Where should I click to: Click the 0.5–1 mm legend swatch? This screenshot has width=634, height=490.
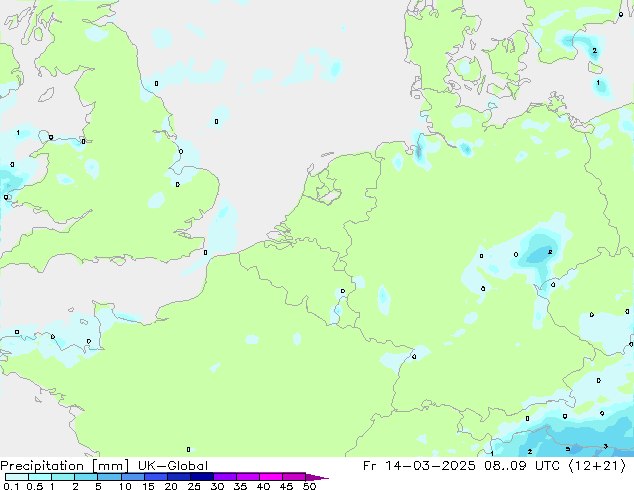tap(40, 477)
